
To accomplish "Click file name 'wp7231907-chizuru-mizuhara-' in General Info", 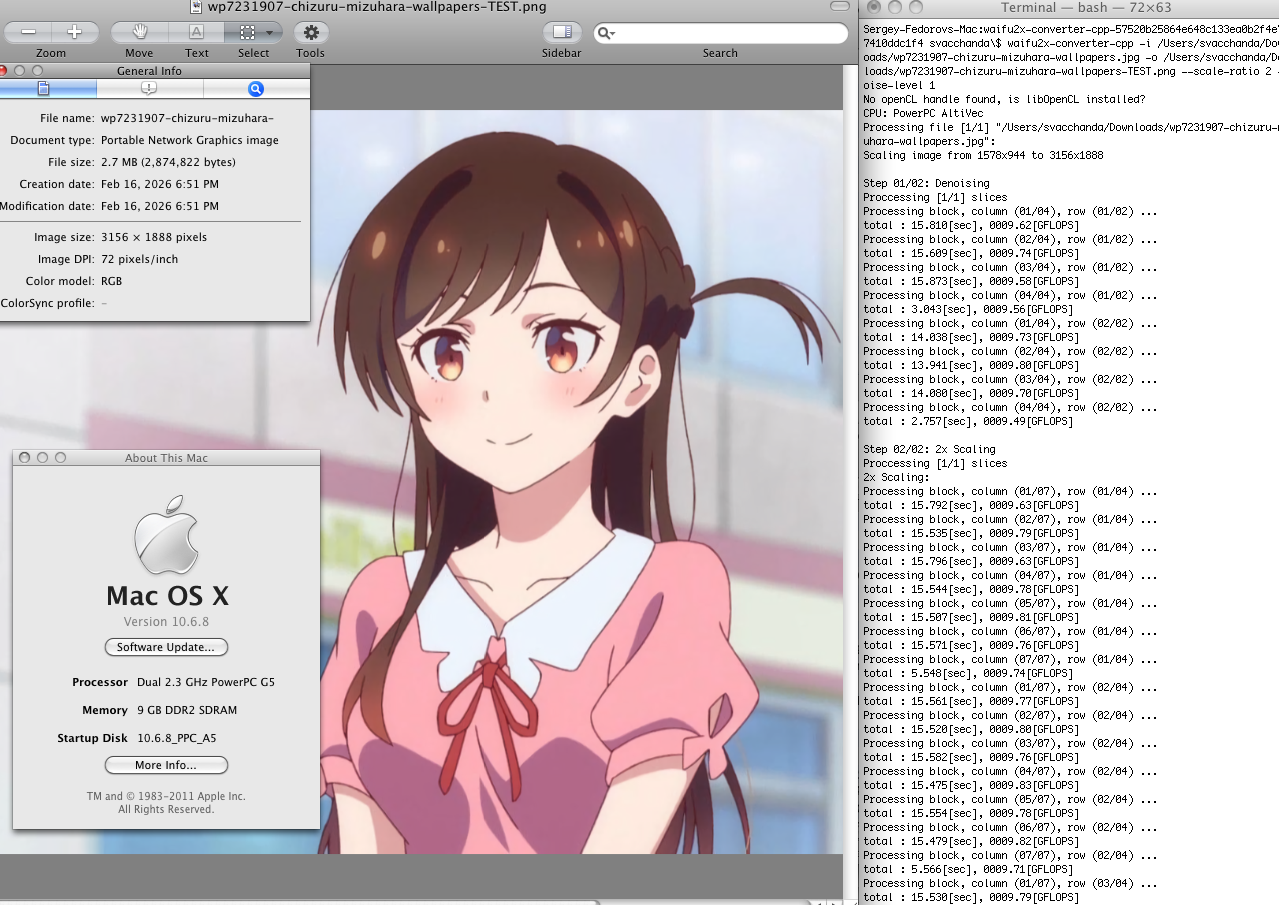I will coord(188,118).
